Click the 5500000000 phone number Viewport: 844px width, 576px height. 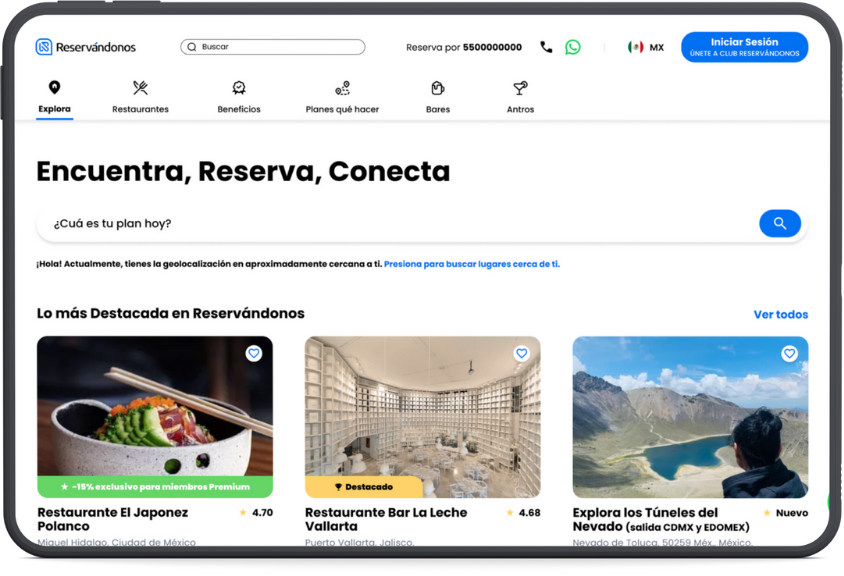pyautogui.click(x=493, y=47)
